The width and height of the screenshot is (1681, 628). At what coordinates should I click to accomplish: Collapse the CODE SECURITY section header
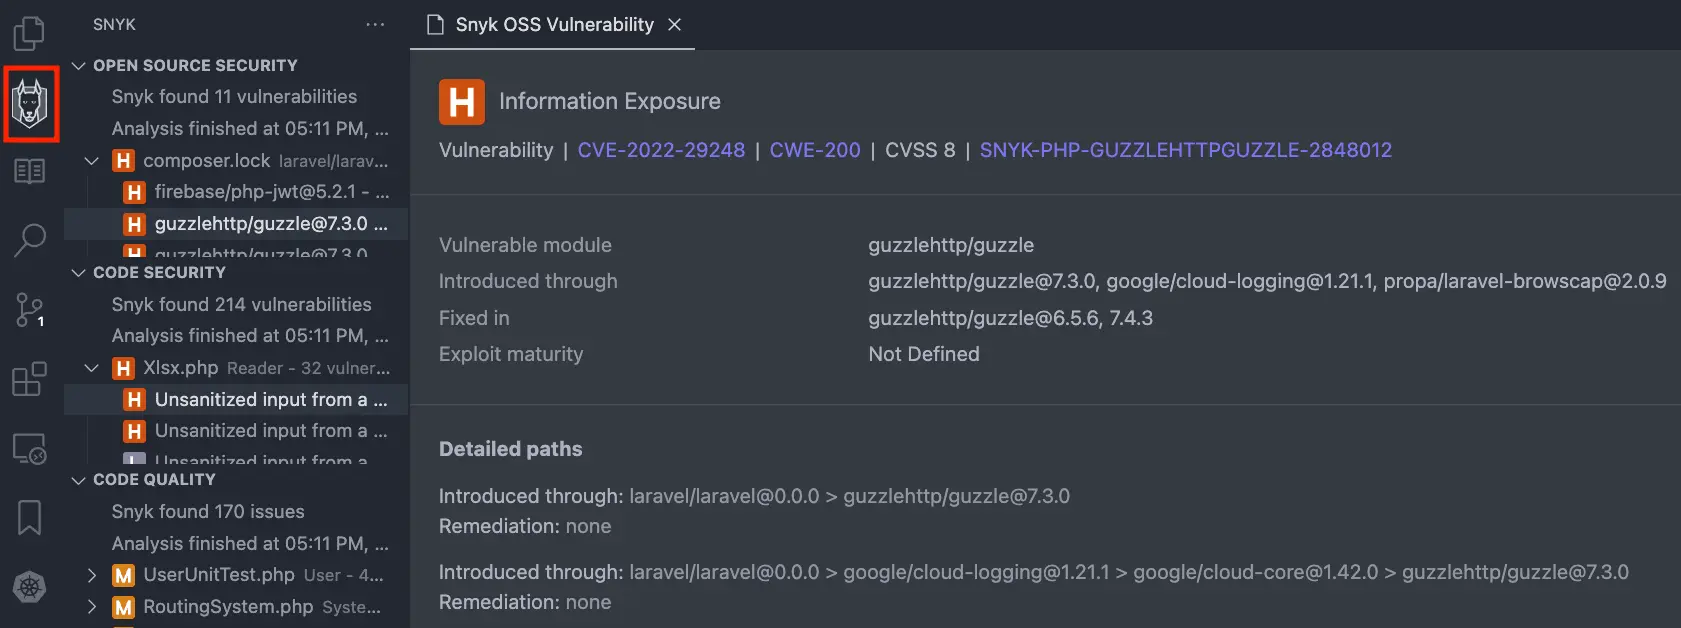coord(77,272)
